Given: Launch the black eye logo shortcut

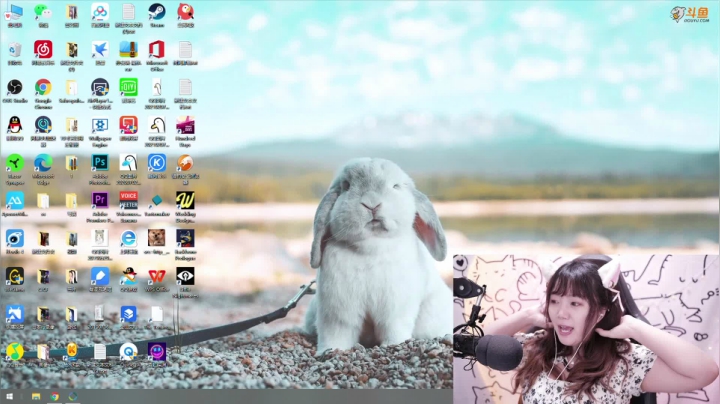Looking at the screenshot, I should click(186, 276).
